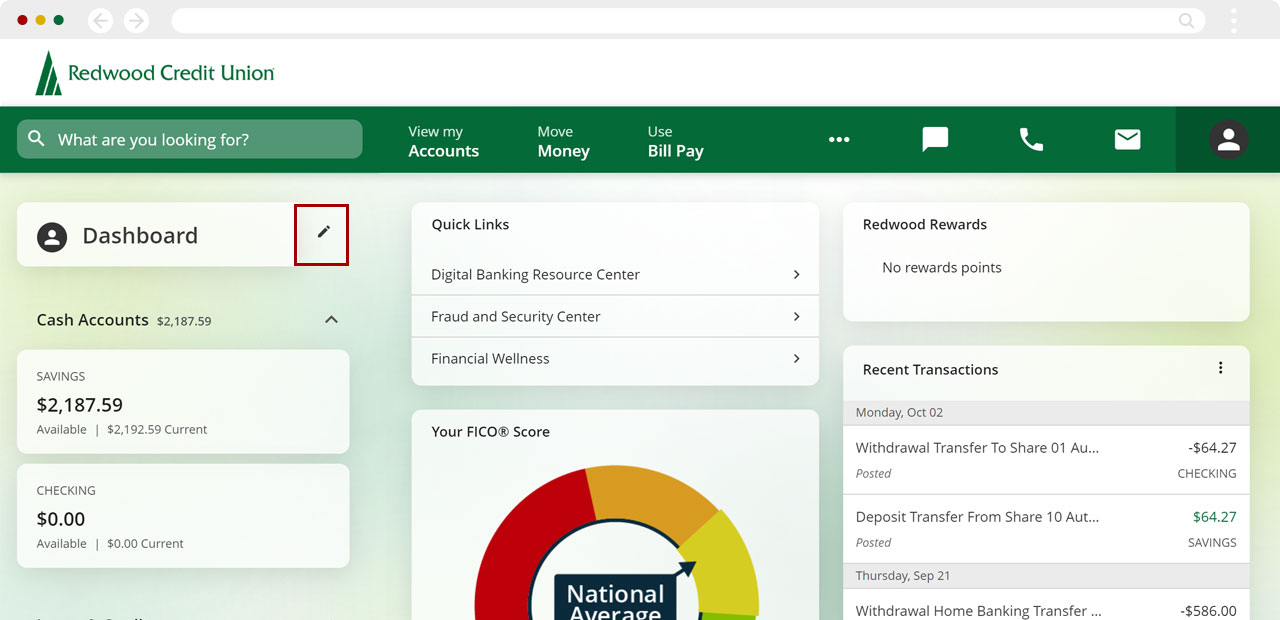Click the Quick Links heading
This screenshot has width=1280, height=620.
pyautogui.click(x=470, y=224)
